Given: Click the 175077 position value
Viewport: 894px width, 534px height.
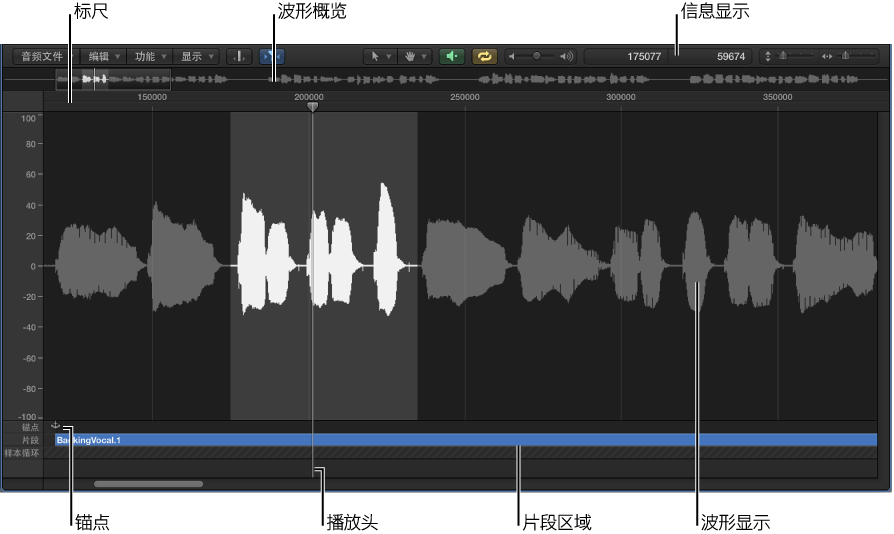Looking at the screenshot, I should pos(643,56).
